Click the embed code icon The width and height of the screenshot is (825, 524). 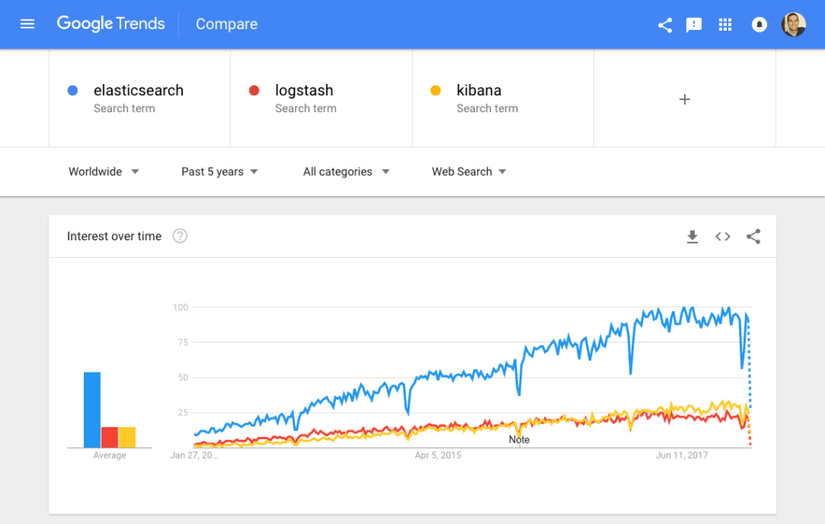(x=723, y=236)
